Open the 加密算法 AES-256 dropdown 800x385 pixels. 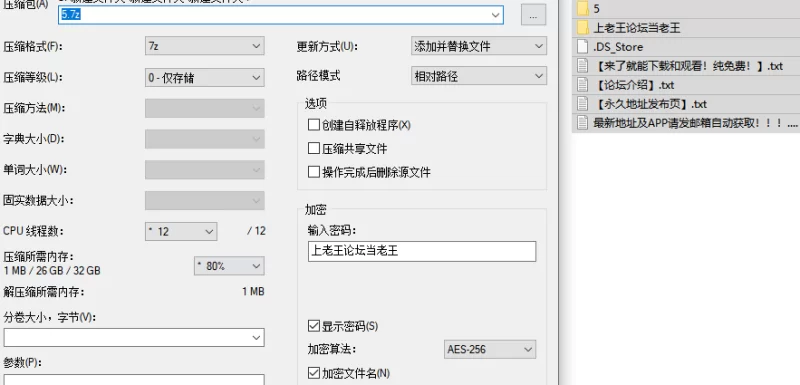(x=490, y=349)
